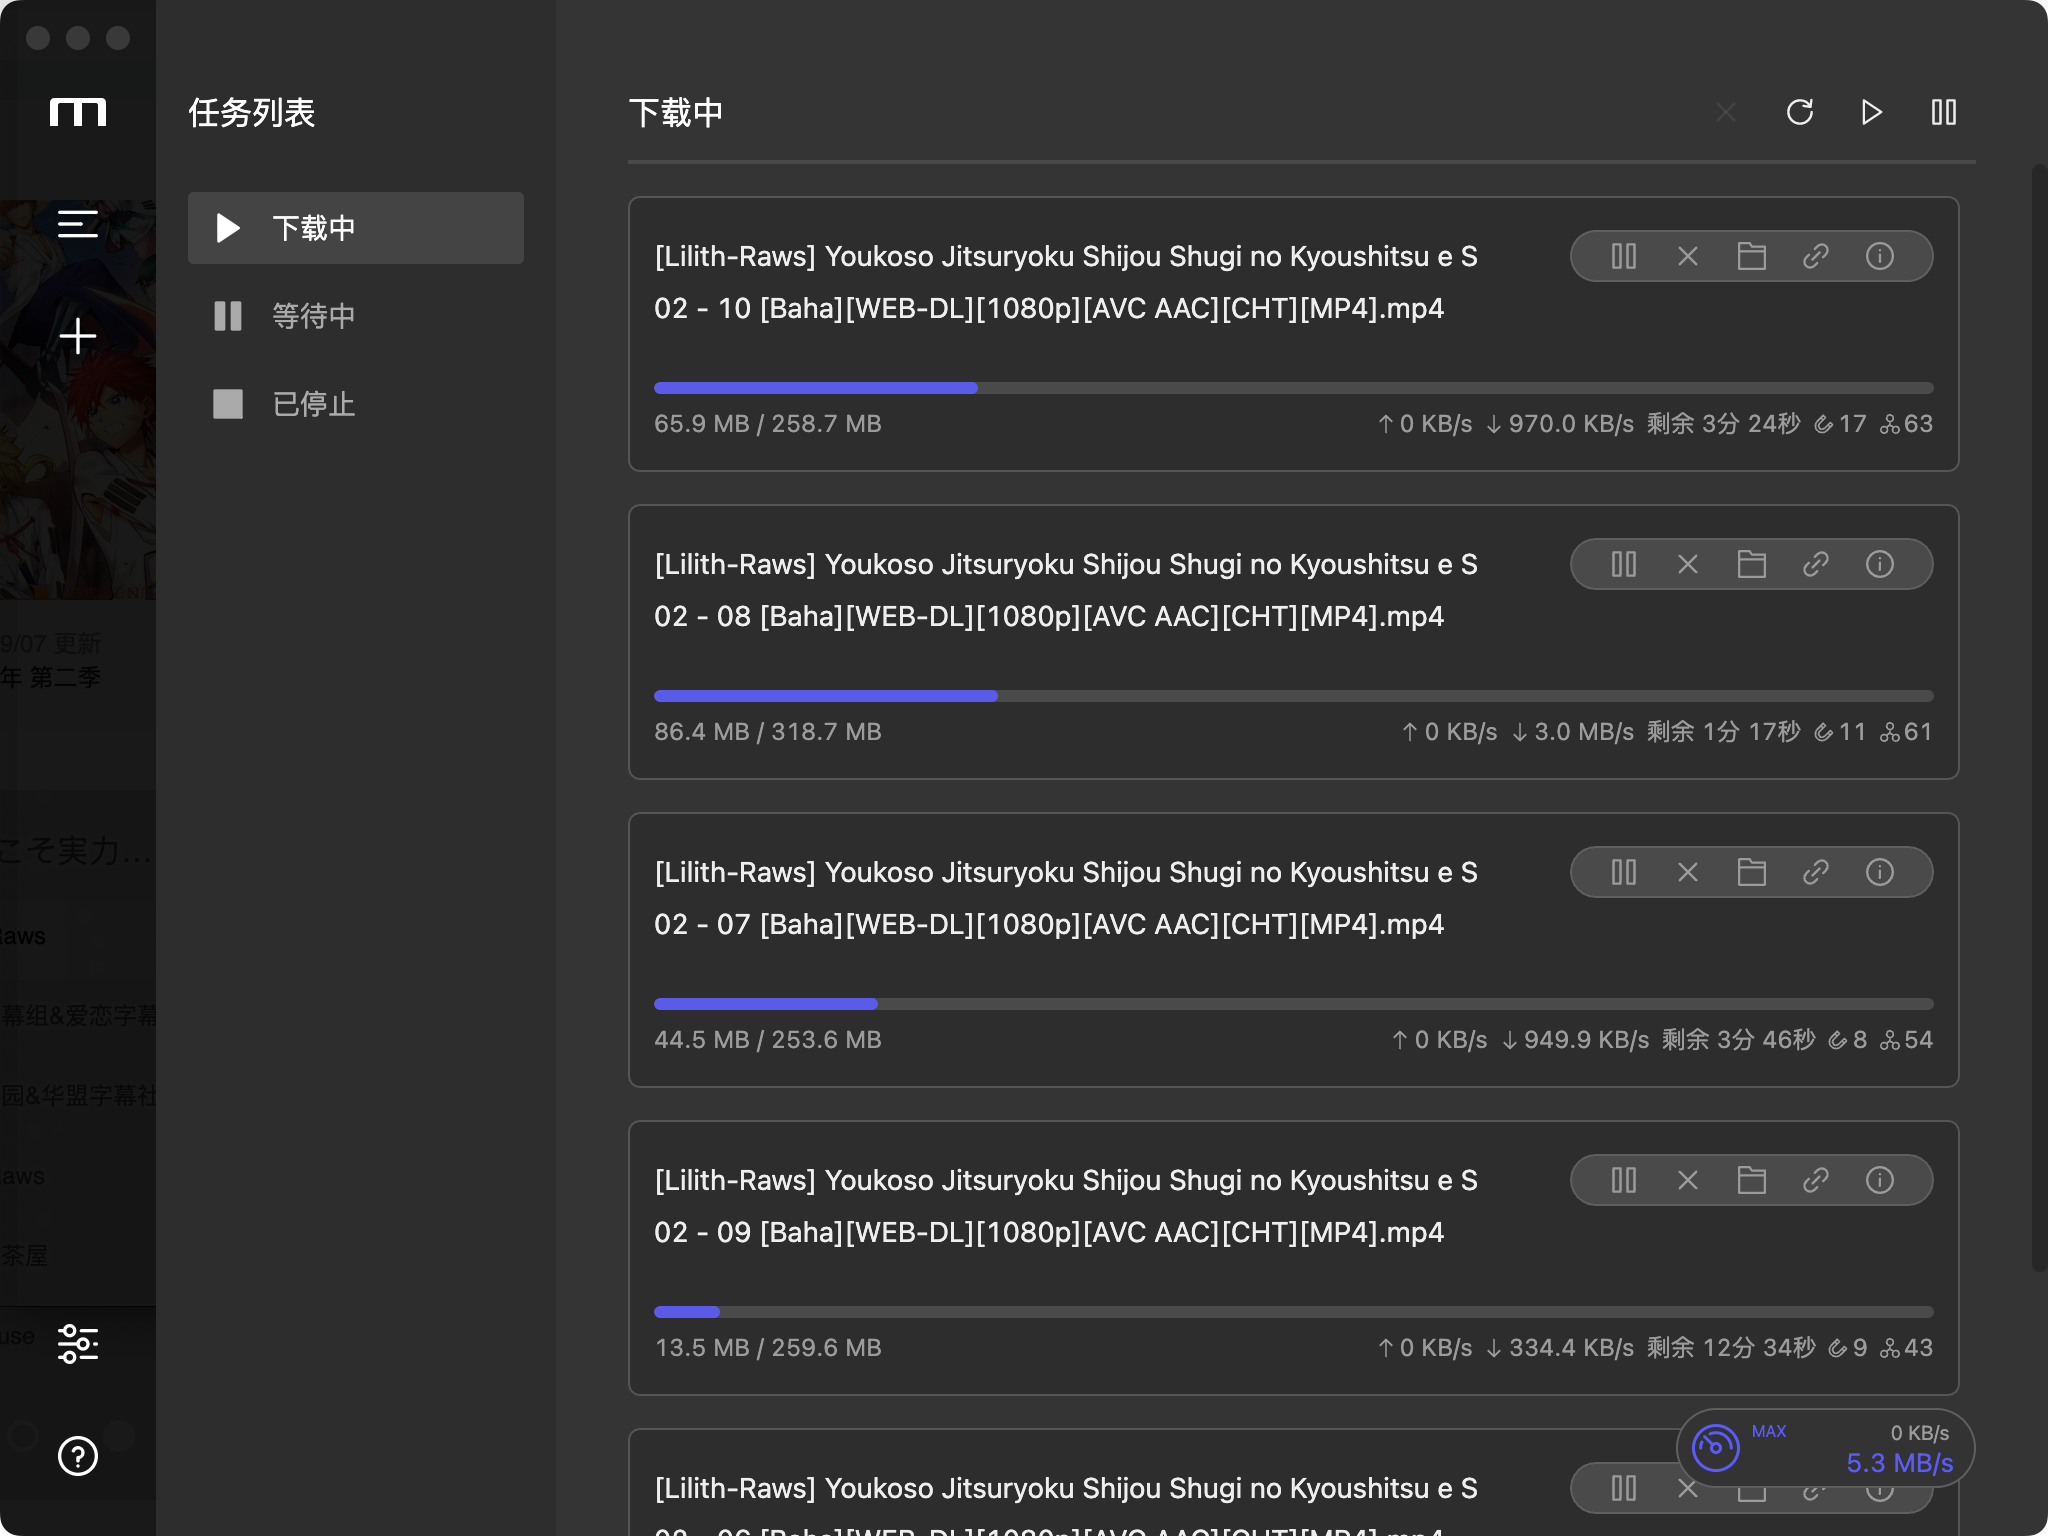Open info for episode 08 task
The width and height of the screenshot is (2048, 1536).
1880,564
